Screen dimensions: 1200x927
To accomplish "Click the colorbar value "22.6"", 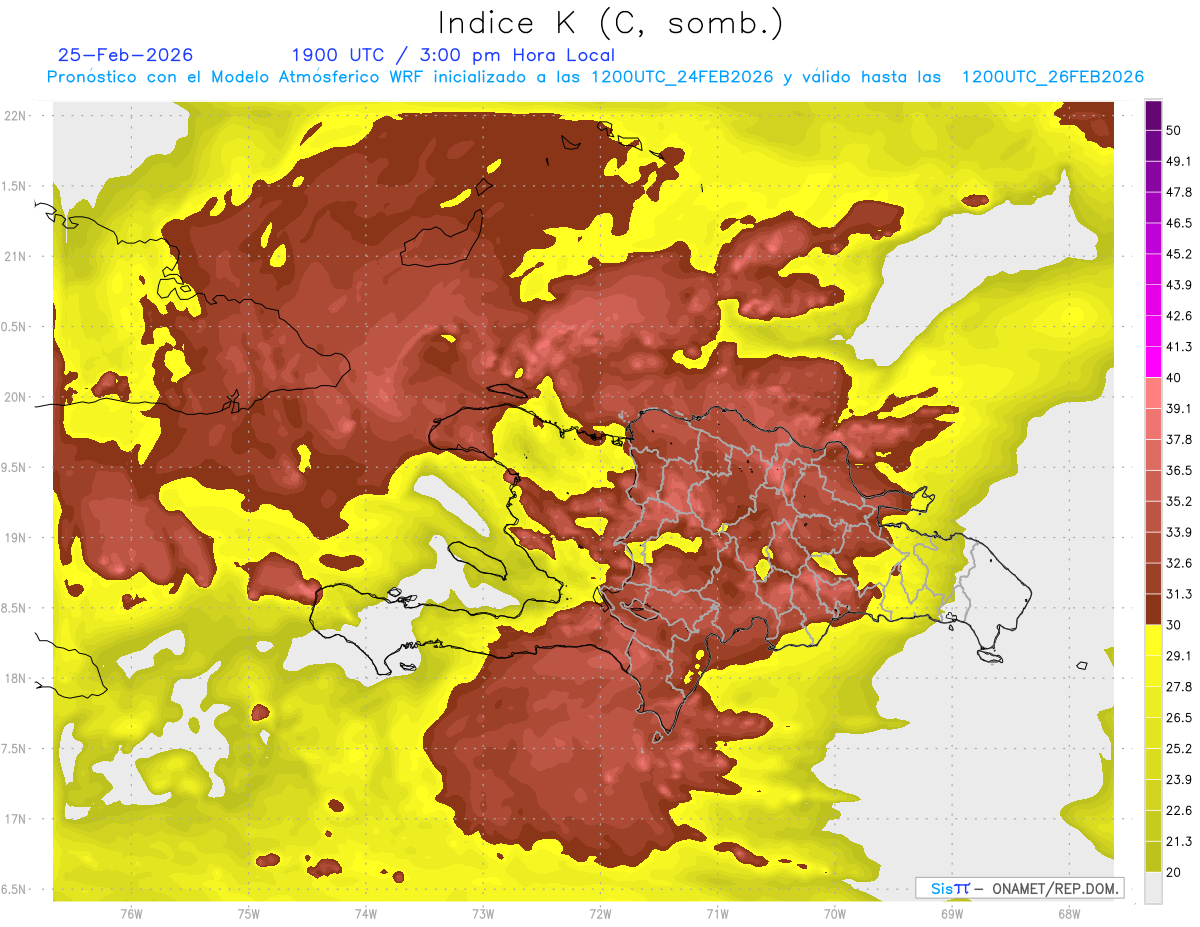I will 1179,810.
